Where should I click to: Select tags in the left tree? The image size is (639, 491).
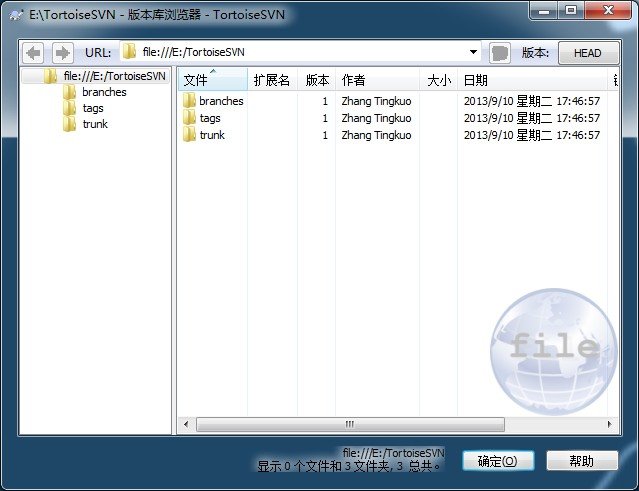point(93,108)
